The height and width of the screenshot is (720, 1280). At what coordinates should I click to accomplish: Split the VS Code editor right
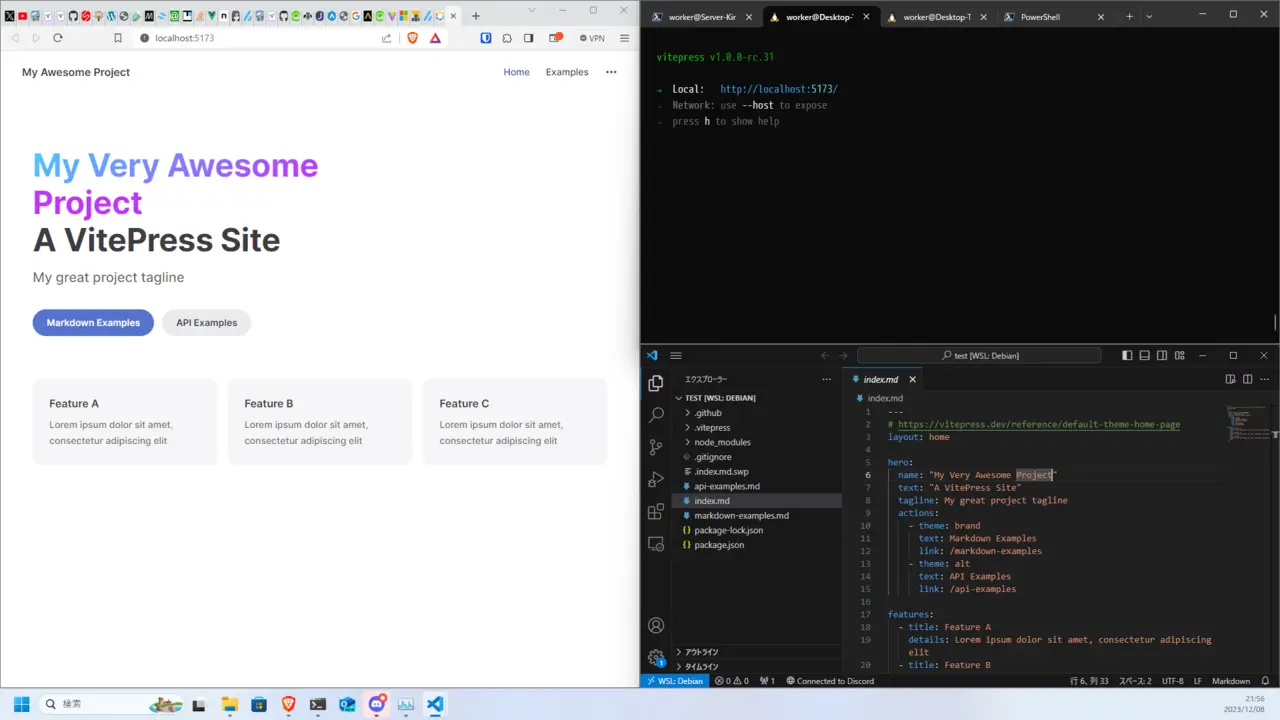1247,379
